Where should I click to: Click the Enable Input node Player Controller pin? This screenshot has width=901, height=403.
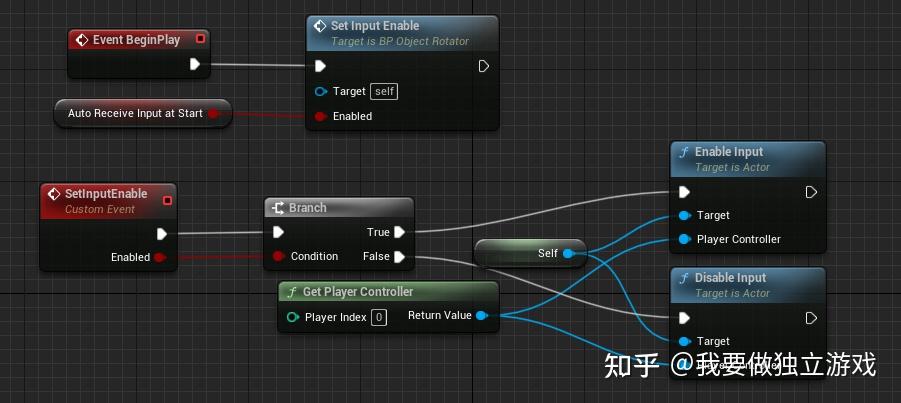pyautogui.click(x=684, y=239)
